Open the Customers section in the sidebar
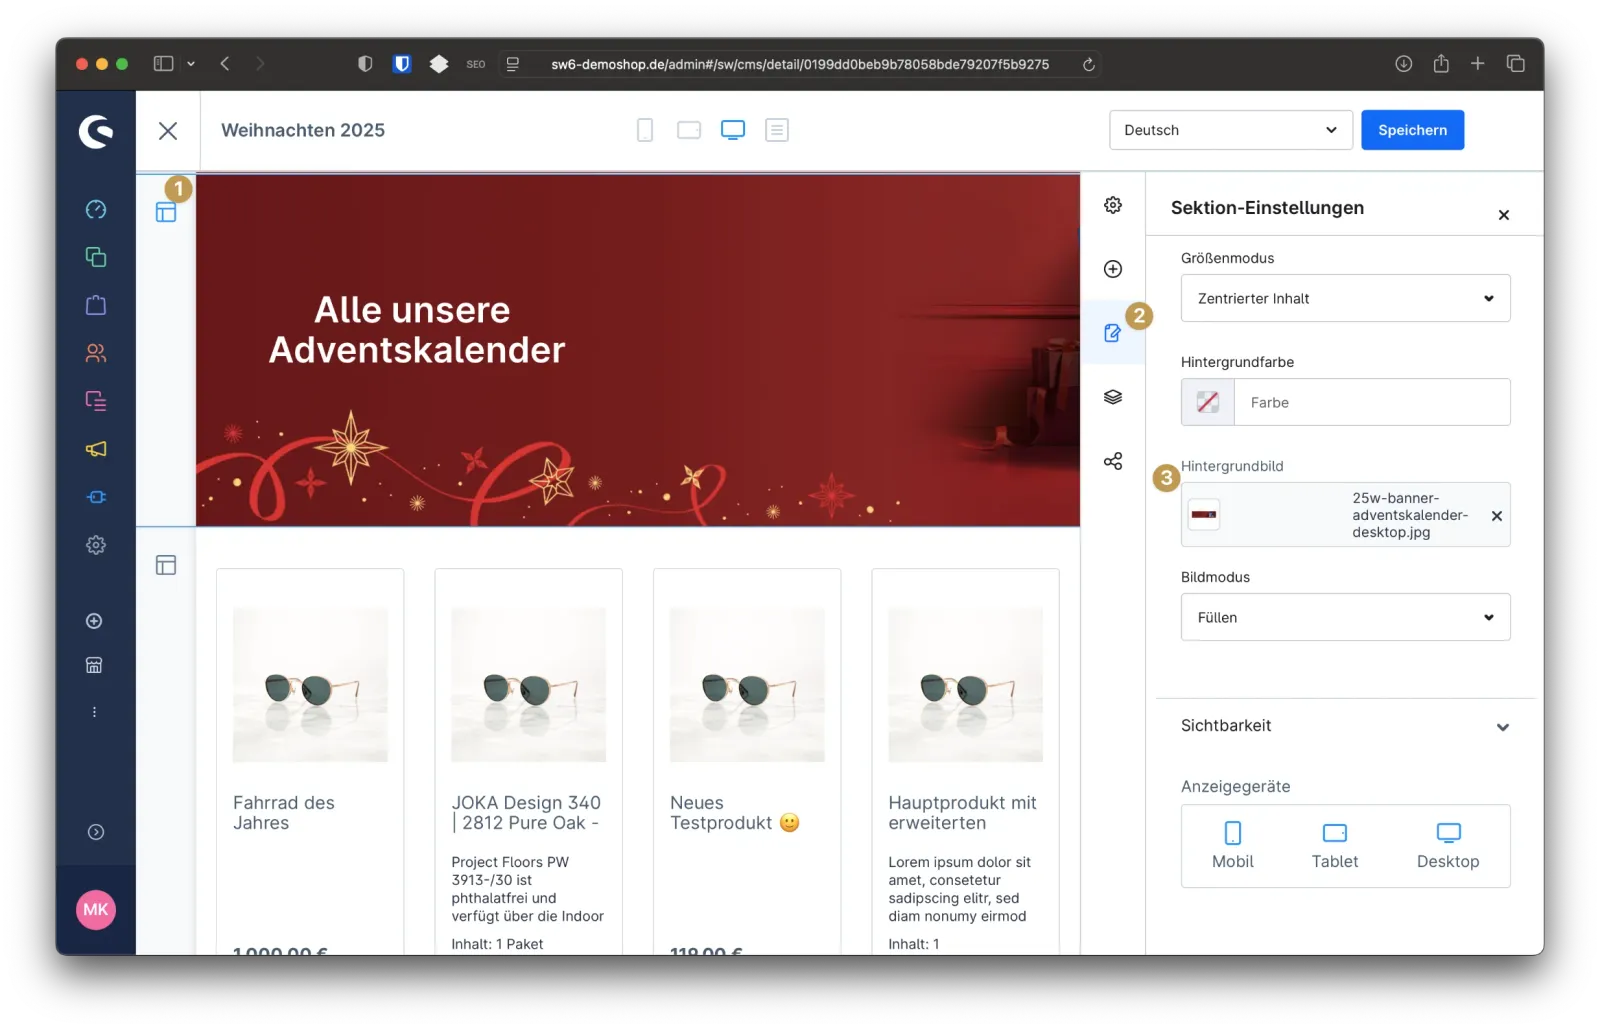 coord(95,353)
